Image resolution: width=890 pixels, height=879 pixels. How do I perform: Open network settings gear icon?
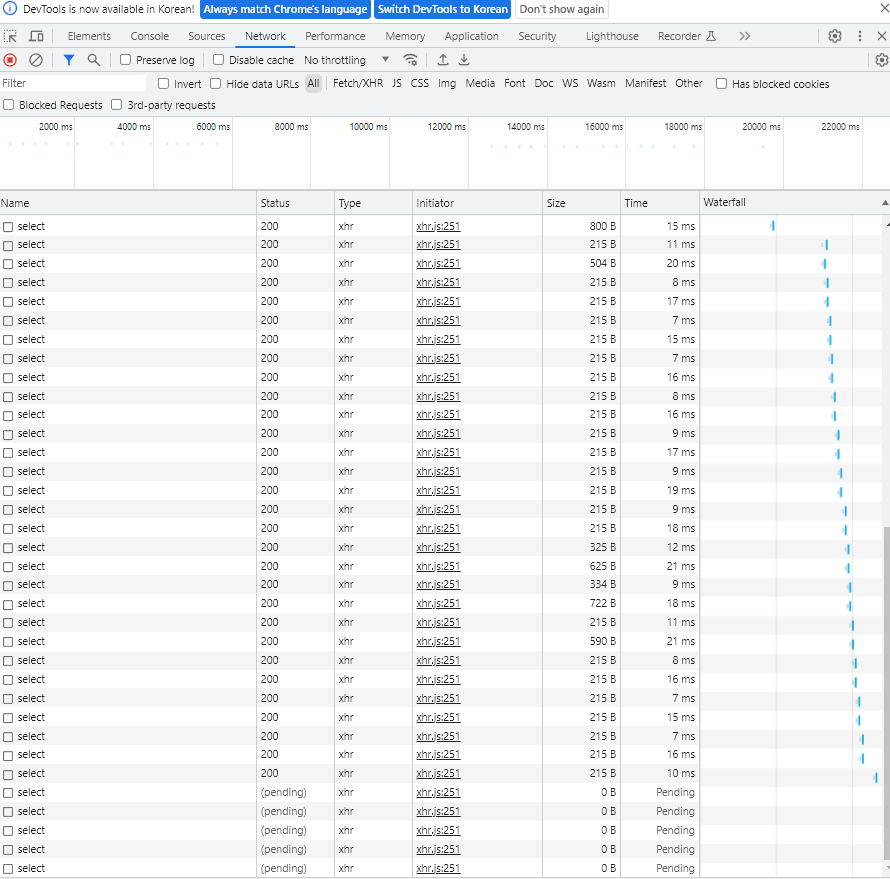click(881, 60)
